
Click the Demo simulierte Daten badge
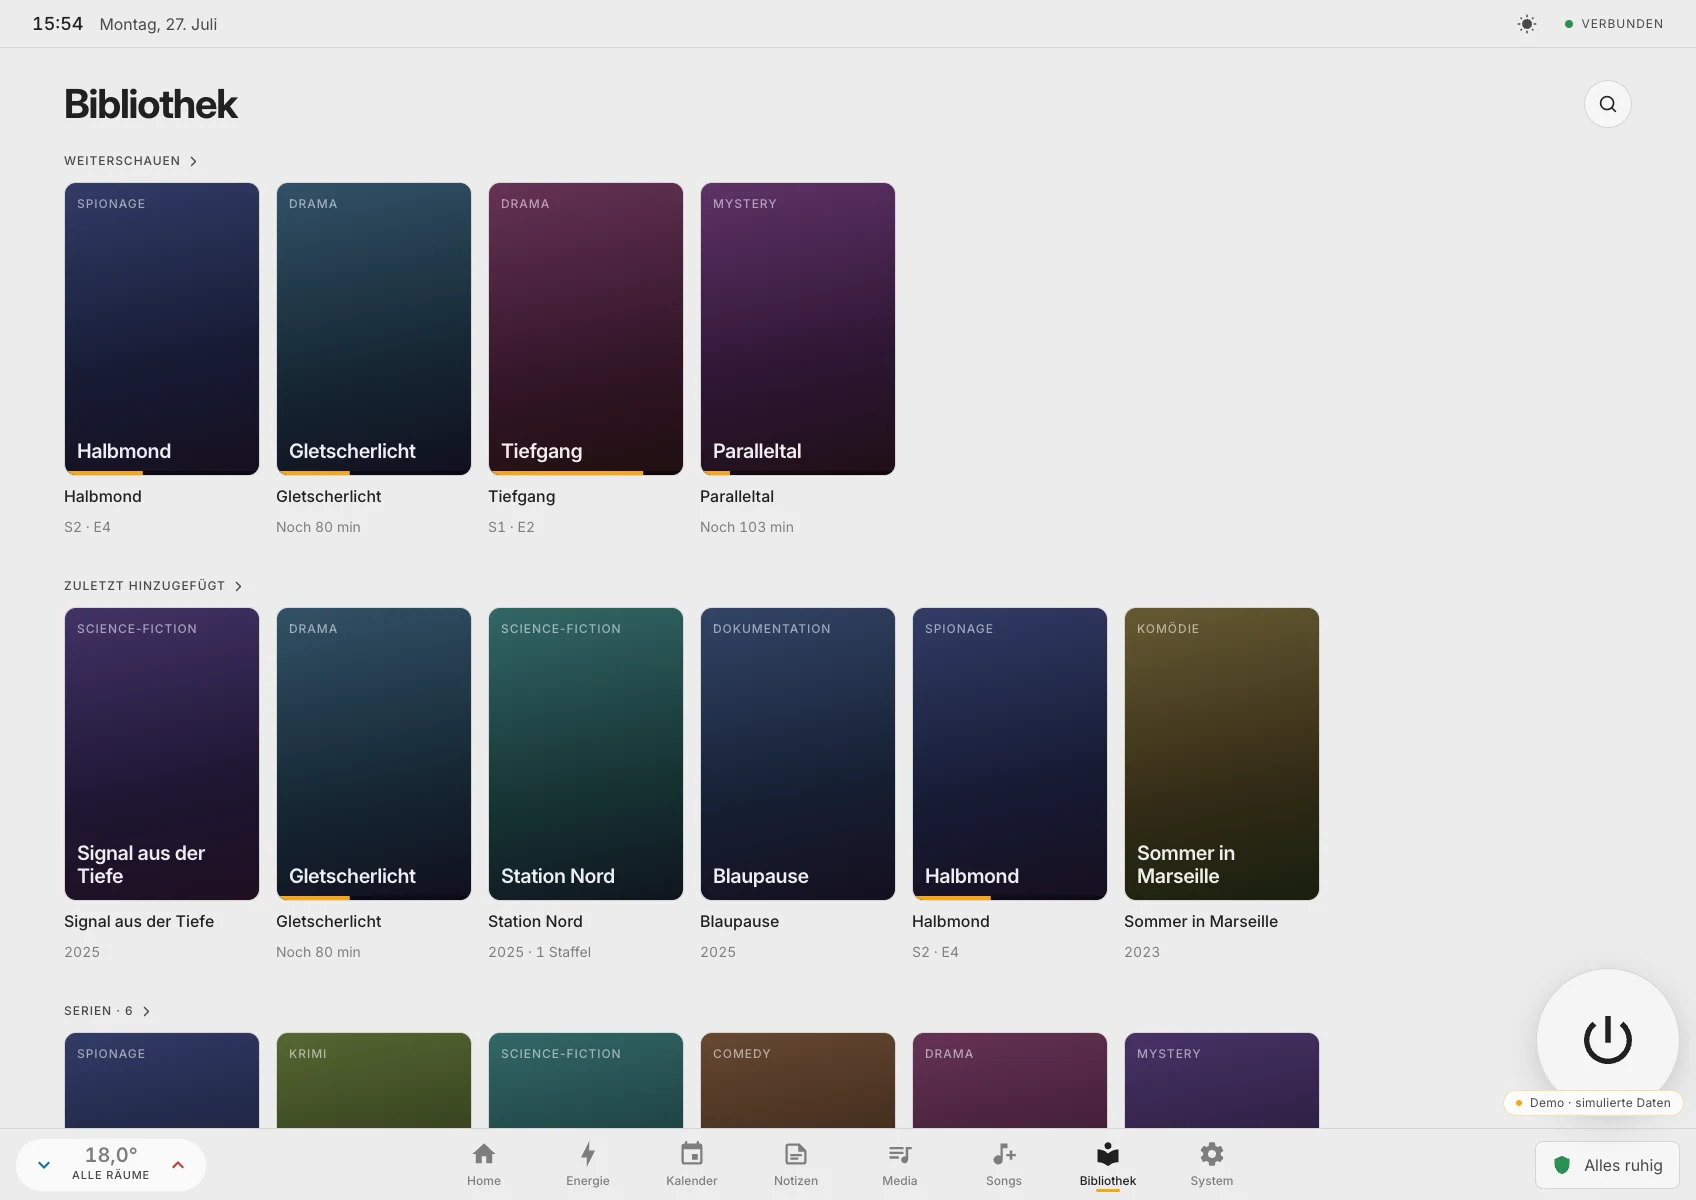click(1593, 1103)
